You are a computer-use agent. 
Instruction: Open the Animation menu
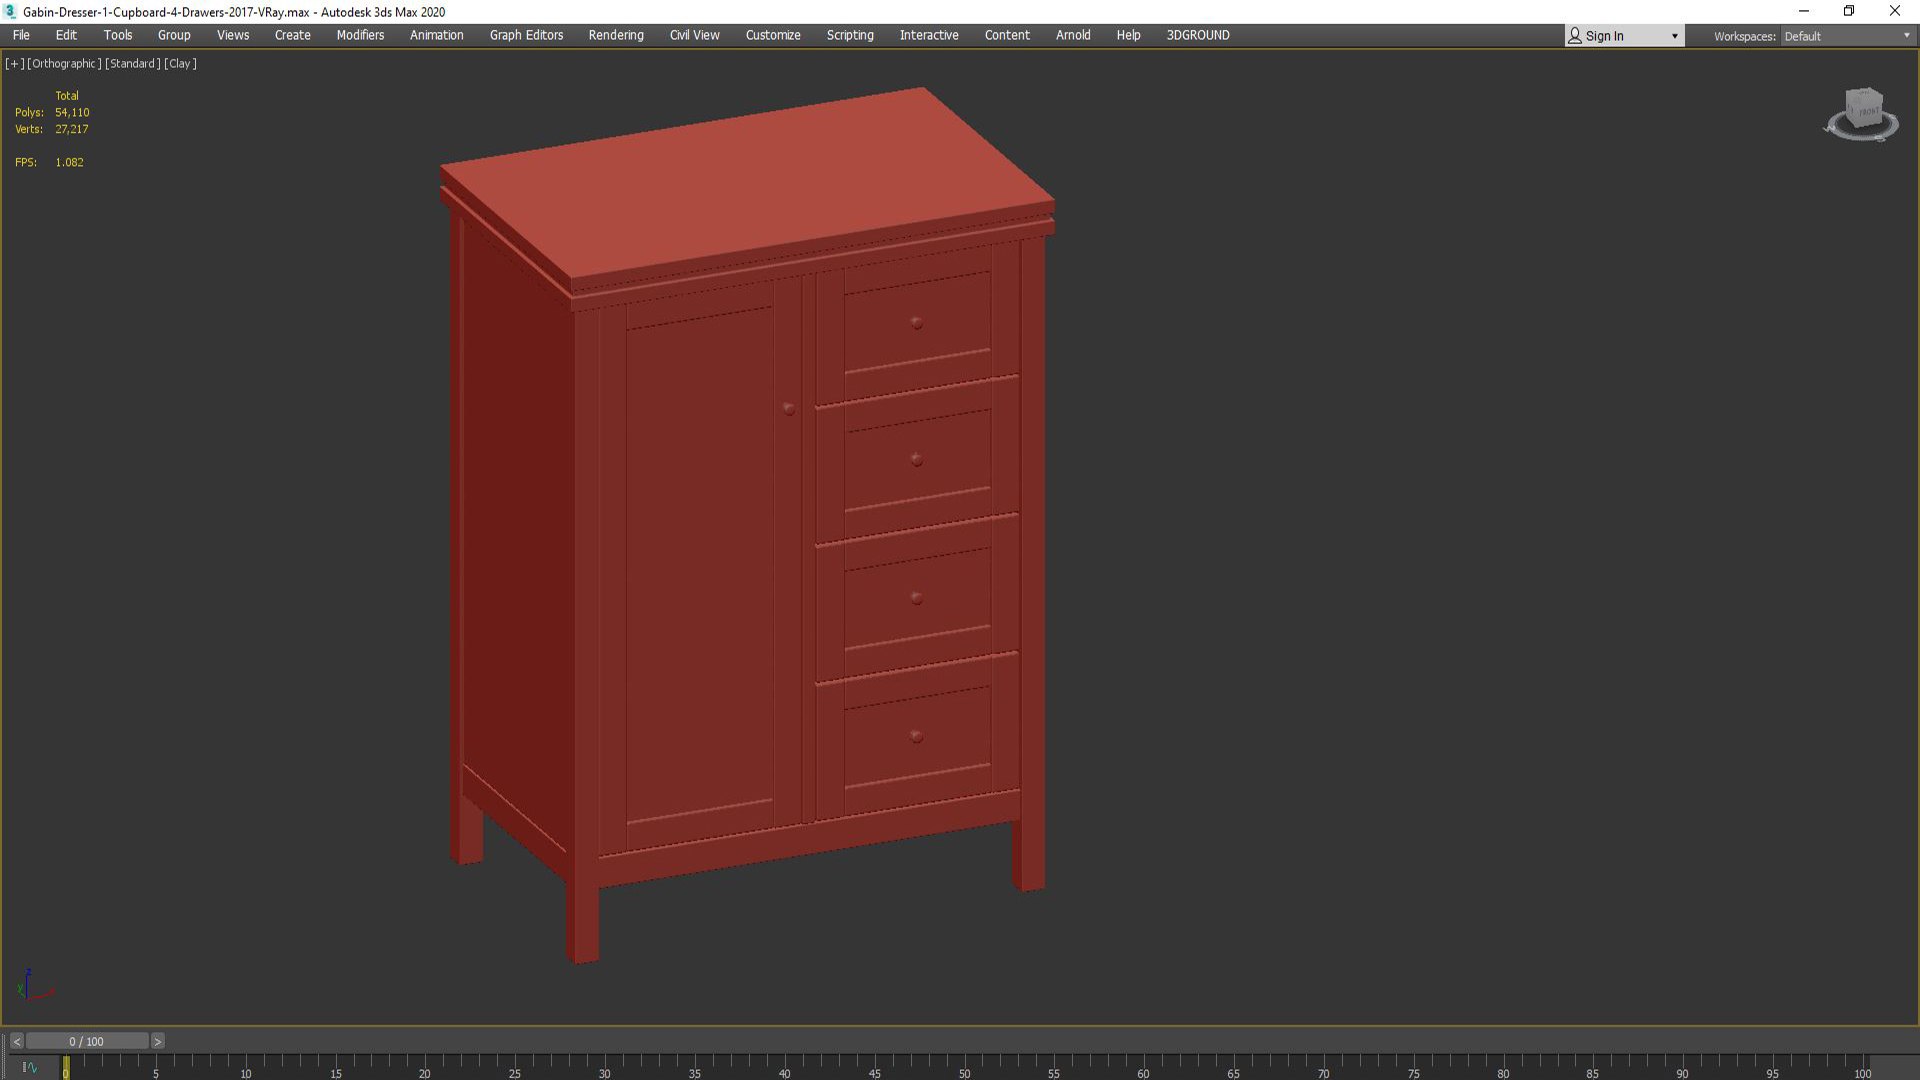[437, 35]
